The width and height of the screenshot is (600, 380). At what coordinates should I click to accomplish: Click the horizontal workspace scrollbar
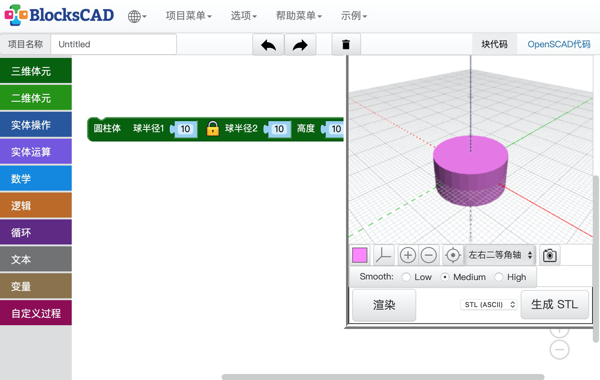[x=383, y=377]
